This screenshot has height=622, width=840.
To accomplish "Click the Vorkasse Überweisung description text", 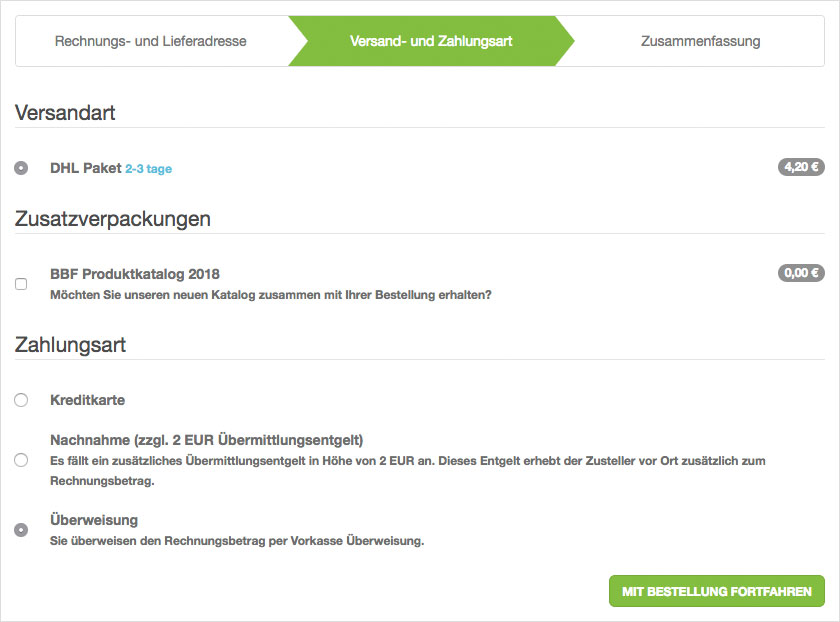I will (237, 541).
